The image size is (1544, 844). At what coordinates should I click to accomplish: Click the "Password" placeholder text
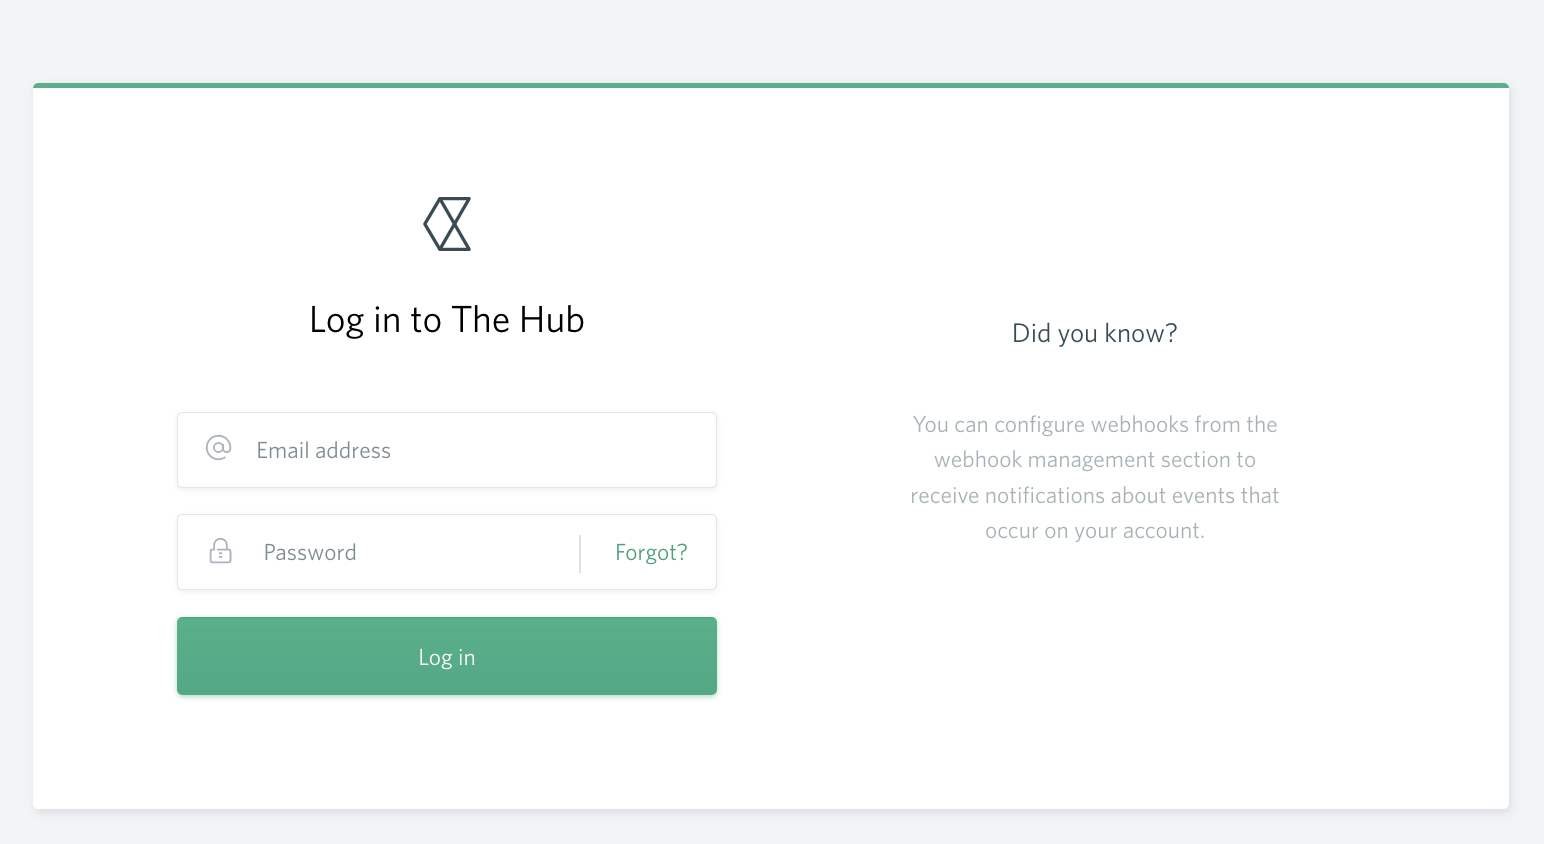coord(310,552)
